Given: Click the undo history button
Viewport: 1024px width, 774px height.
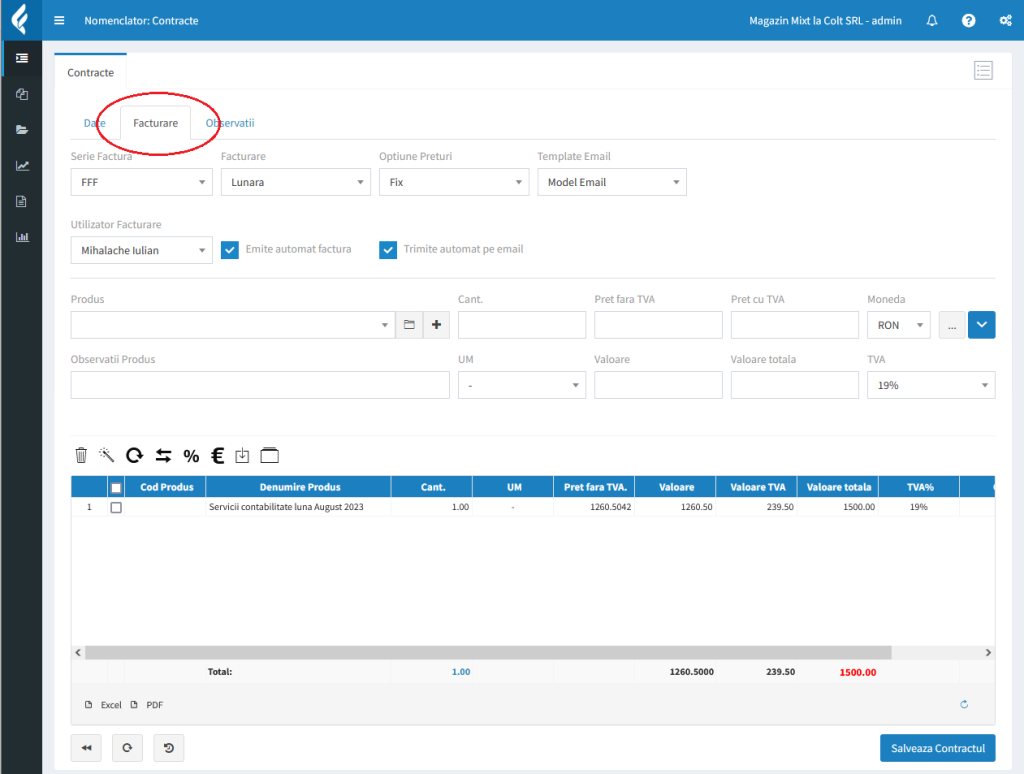Looking at the screenshot, I should click(x=168, y=748).
